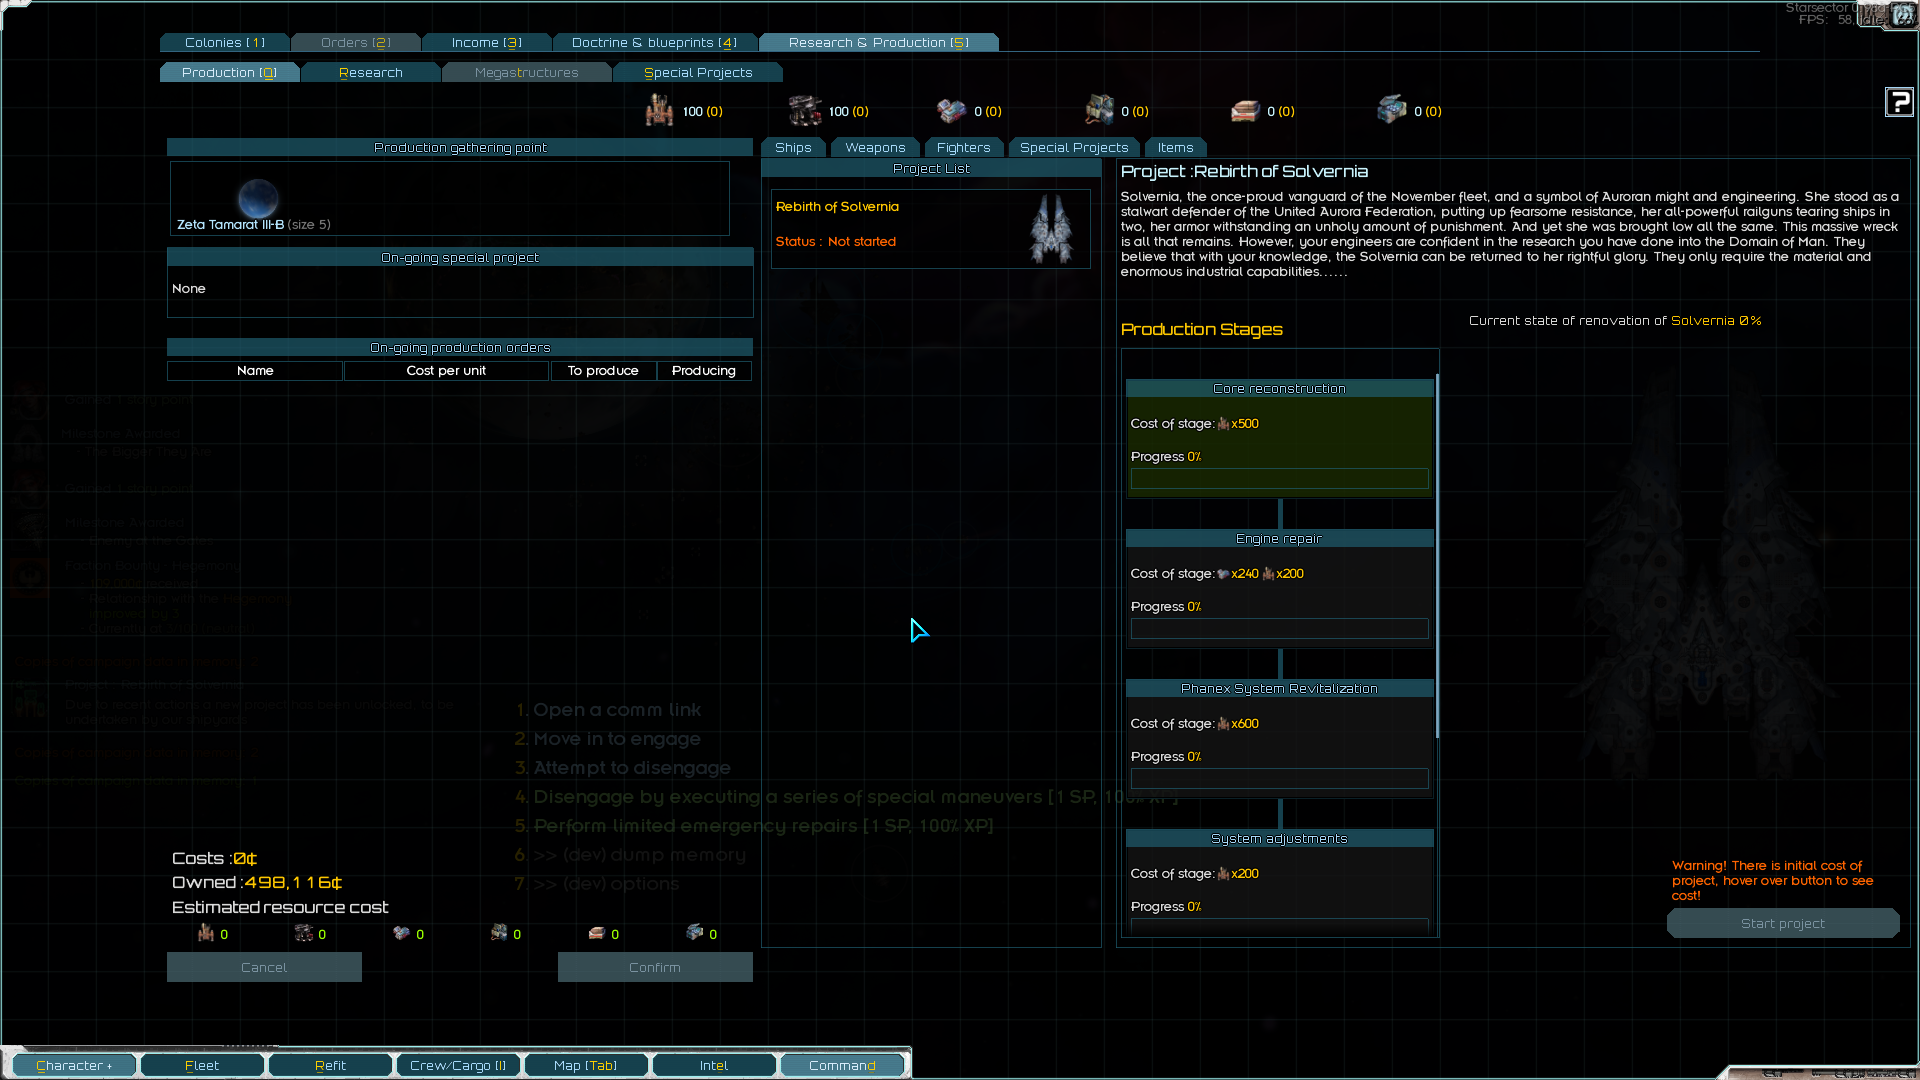
Task: Click System adjustments cost resource icon
Action: (1223, 874)
